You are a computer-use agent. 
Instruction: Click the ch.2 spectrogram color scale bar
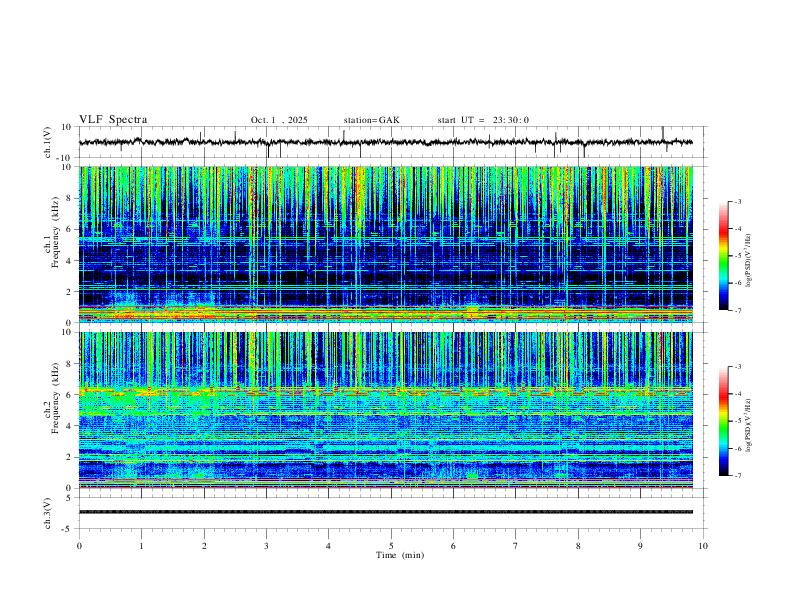click(724, 421)
